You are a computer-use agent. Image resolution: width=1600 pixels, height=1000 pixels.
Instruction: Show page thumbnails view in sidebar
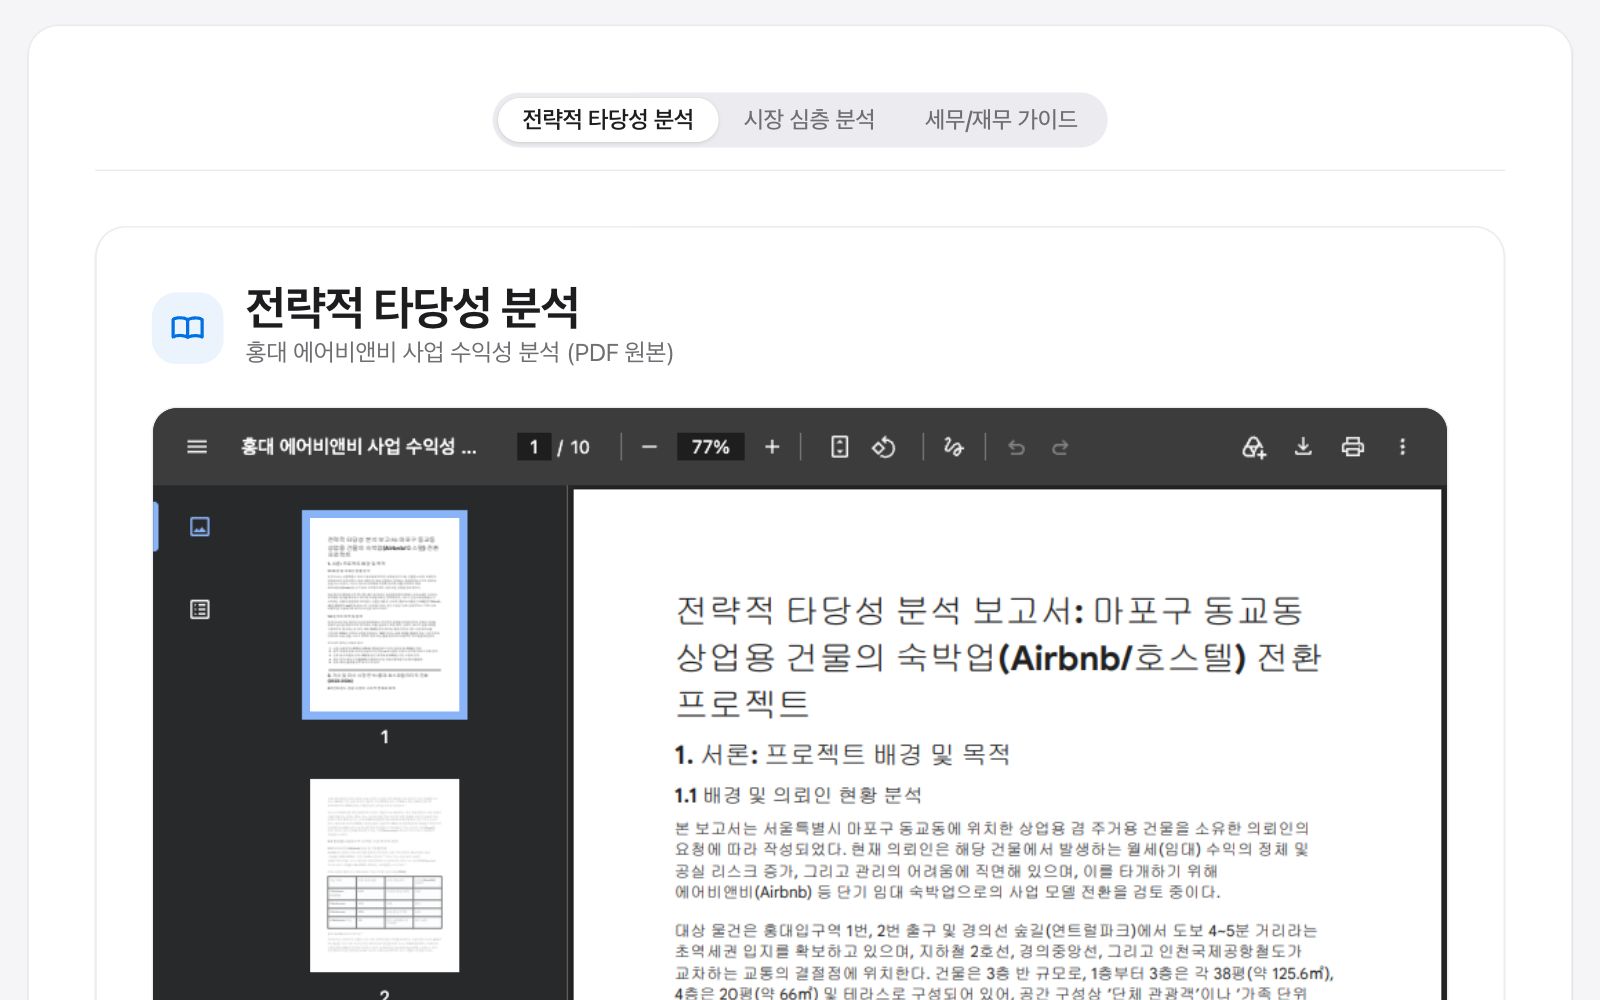point(200,526)
